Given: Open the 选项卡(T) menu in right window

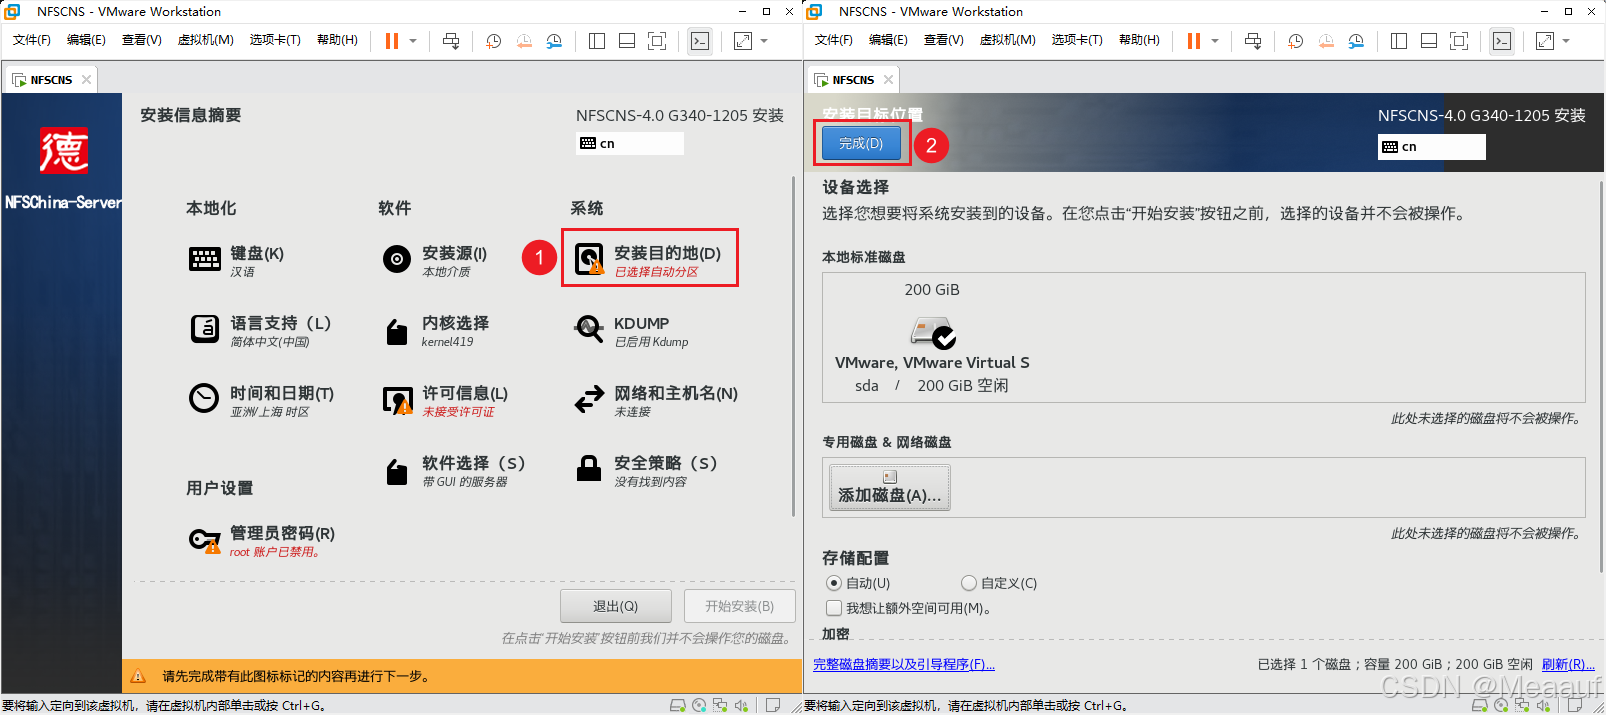Looking at the screenshot, I should pos(1077,40).
